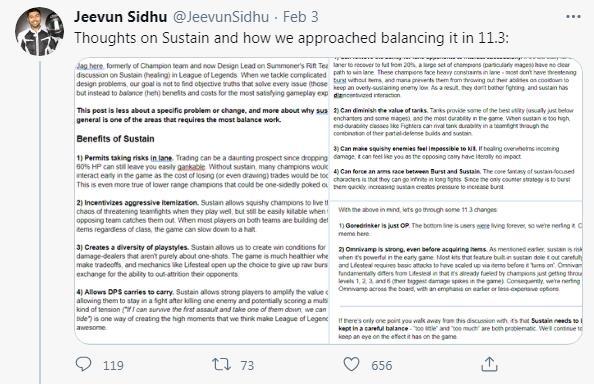The width and height of the screenshot is (594, 389).
Task: Like the tweet with heart icon
Action: pyautogui.click(x=351, y=364)
